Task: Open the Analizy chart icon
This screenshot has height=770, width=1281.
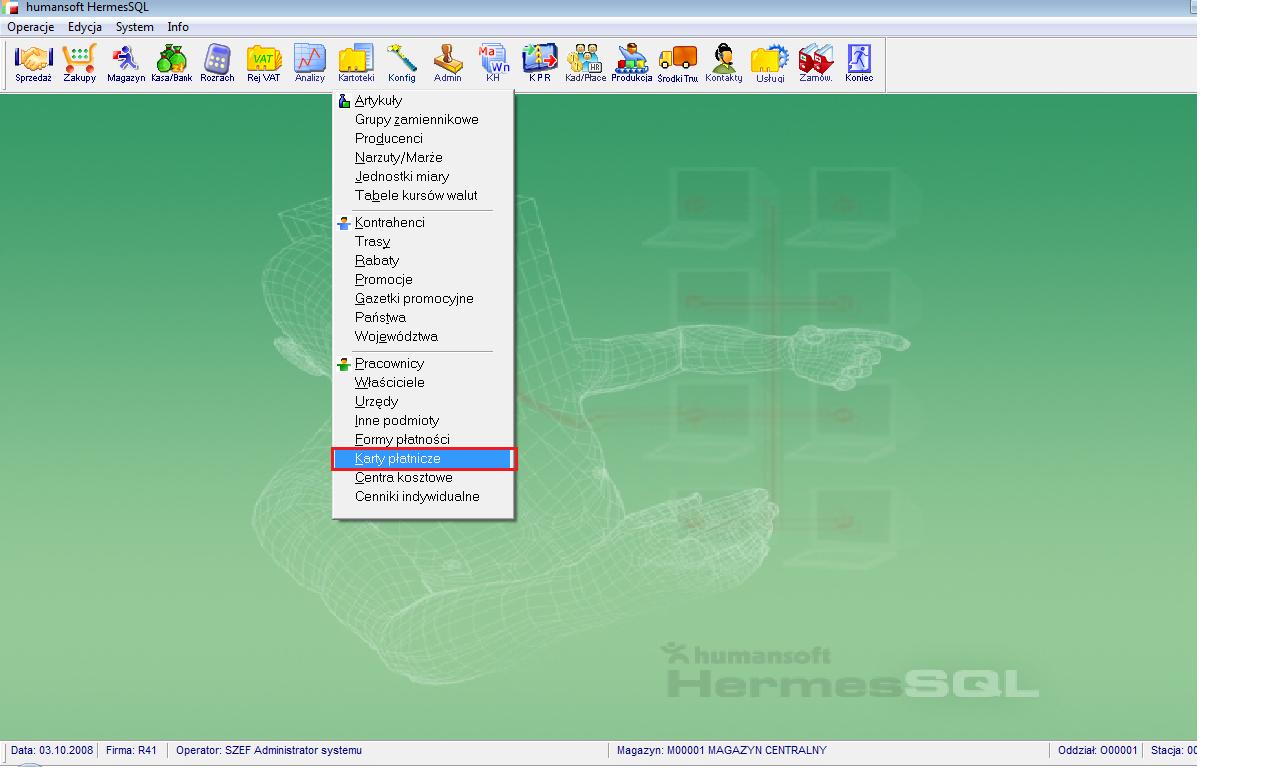Action: click(x=310, y=63)
